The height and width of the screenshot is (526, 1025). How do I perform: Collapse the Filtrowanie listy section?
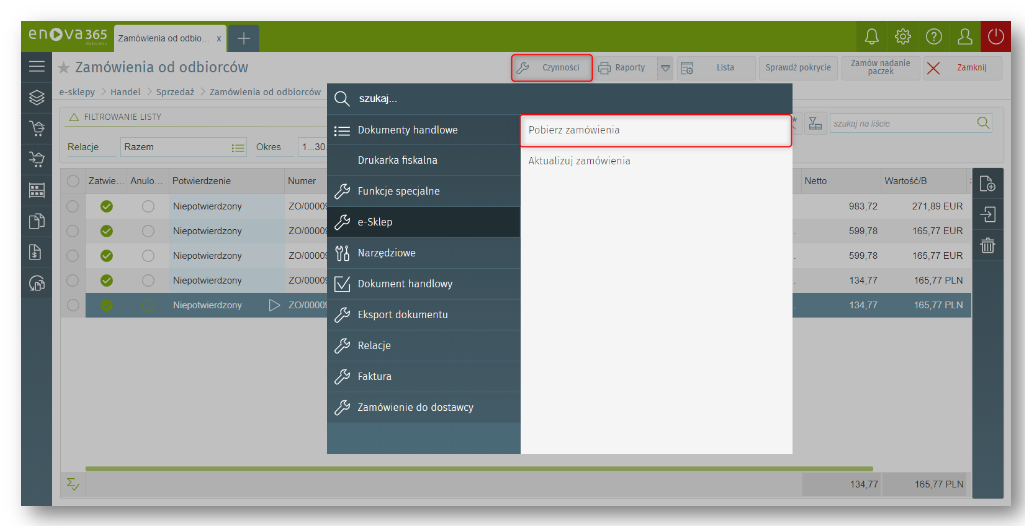click(74, 117)
